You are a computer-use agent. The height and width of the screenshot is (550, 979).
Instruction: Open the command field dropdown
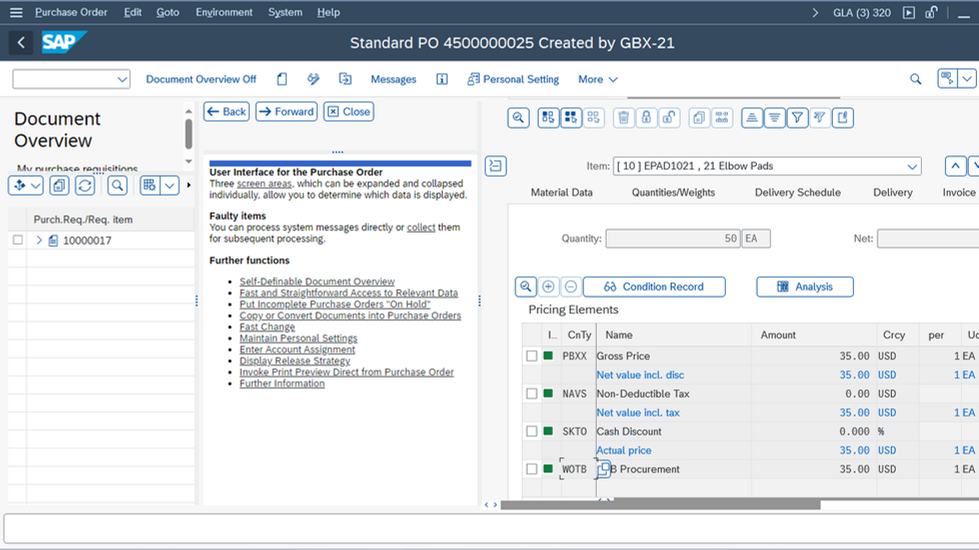(x=122, y=79)
